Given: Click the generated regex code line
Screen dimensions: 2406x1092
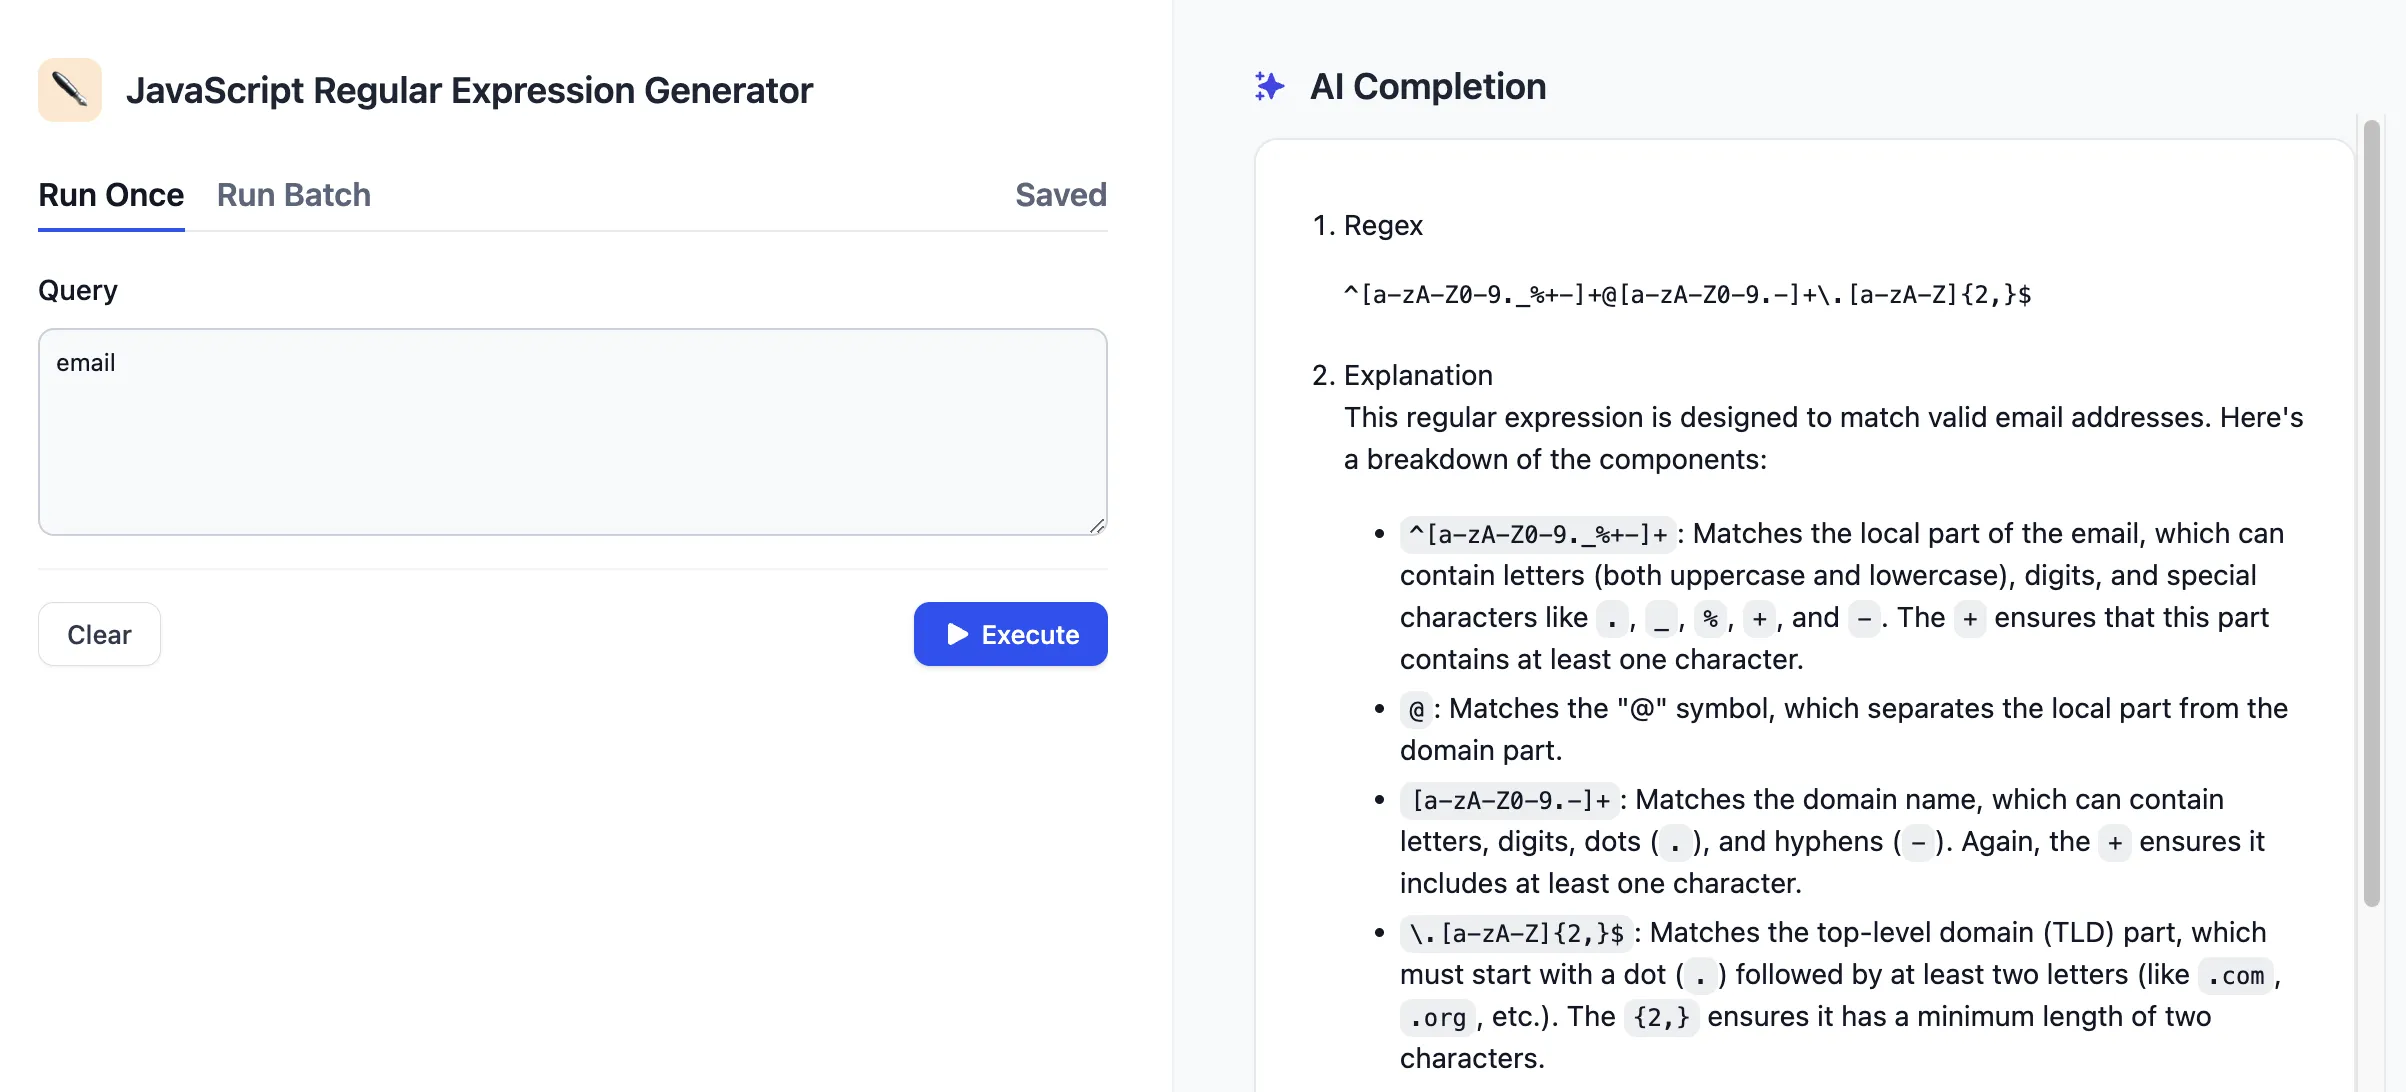Looking at the screenshot, I should click(1686, 295).
